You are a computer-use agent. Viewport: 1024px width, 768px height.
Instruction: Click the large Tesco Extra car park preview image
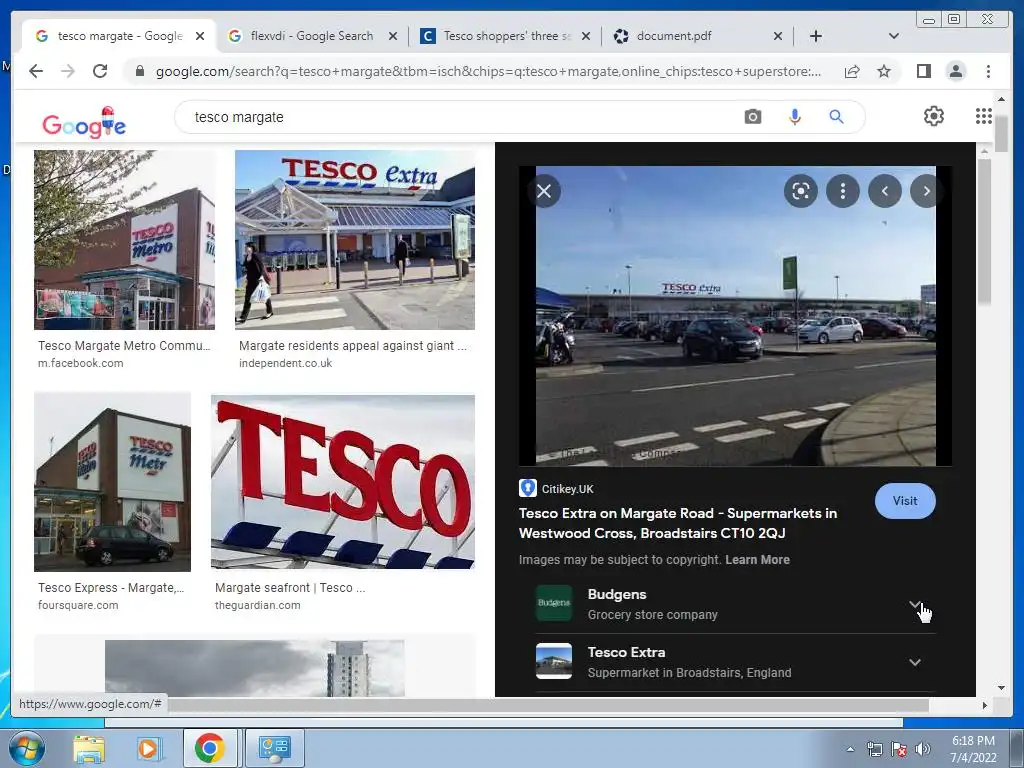[x=735, y=316]
